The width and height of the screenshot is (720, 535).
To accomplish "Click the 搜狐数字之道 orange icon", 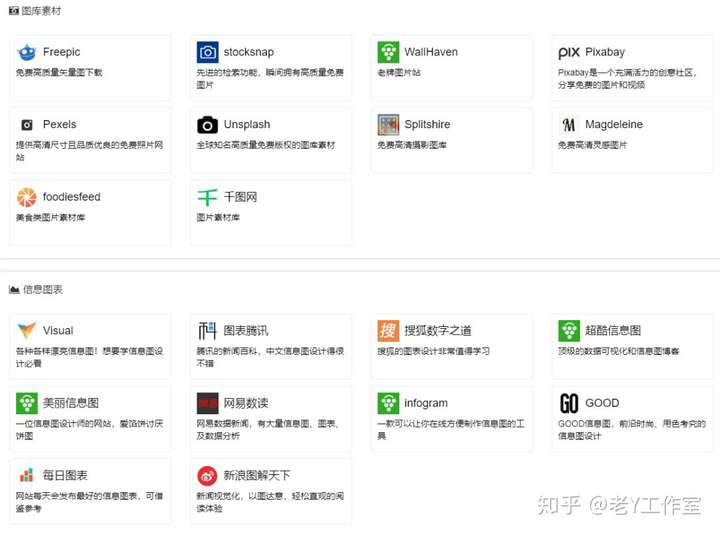I will (388, 331).
